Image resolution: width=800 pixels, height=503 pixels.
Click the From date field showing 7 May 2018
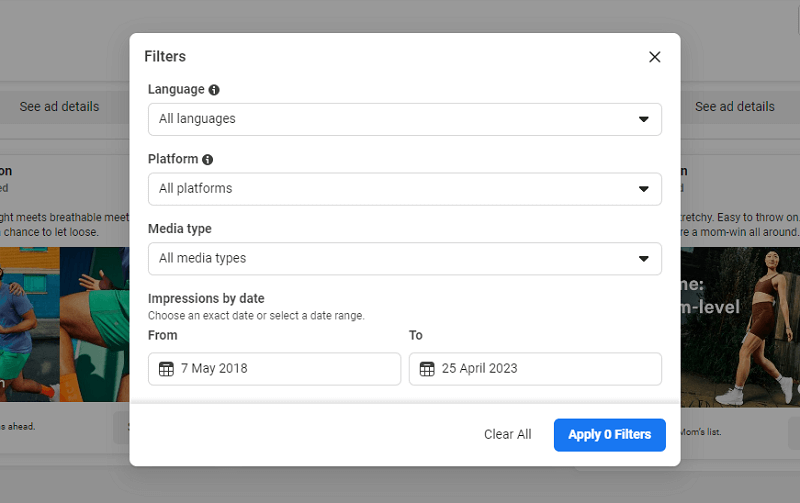[274, 369]
